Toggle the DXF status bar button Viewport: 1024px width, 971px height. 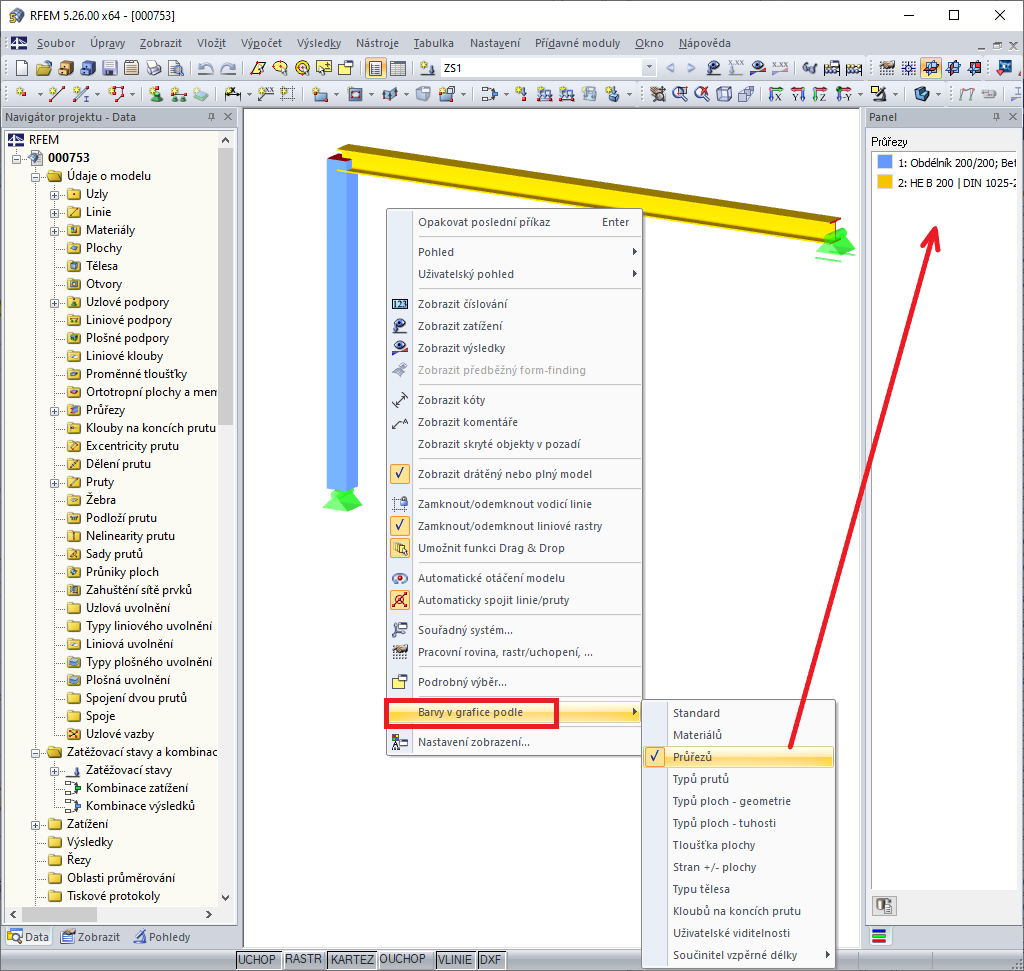490,959
